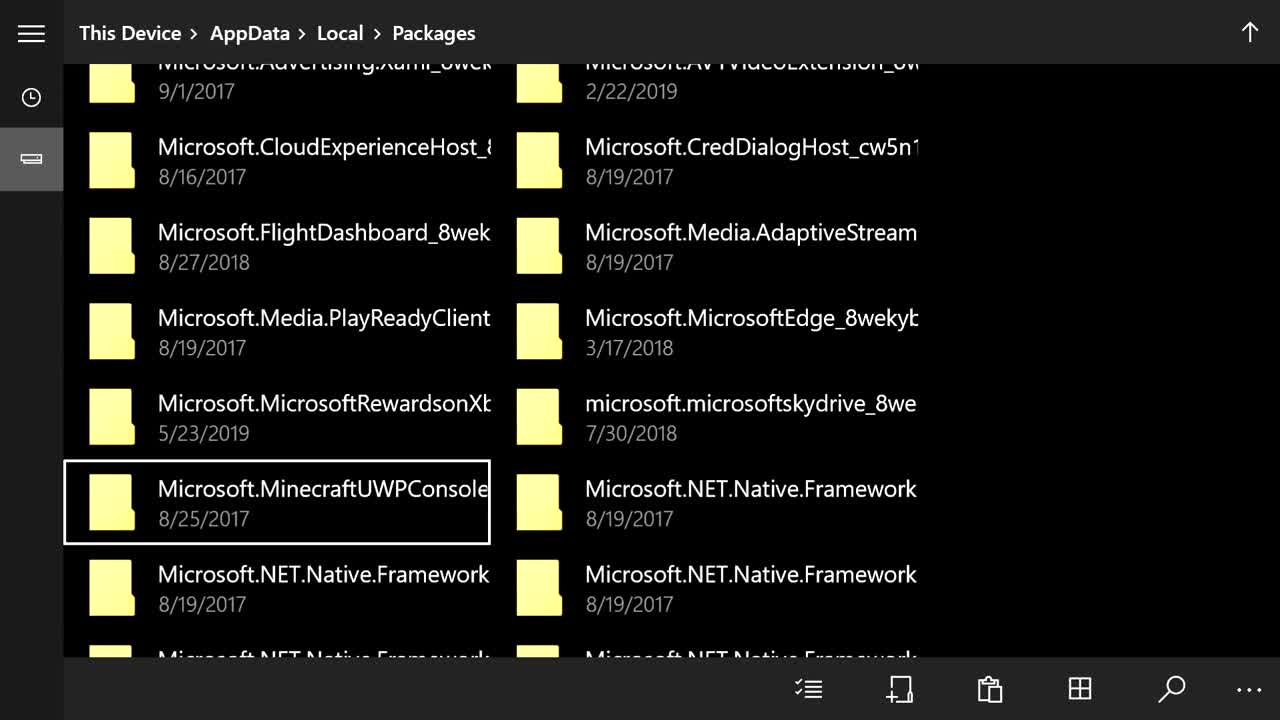Open the more options ellipsis
The height and width of the screenshot is (720, 1280).
coord(1249,690)
